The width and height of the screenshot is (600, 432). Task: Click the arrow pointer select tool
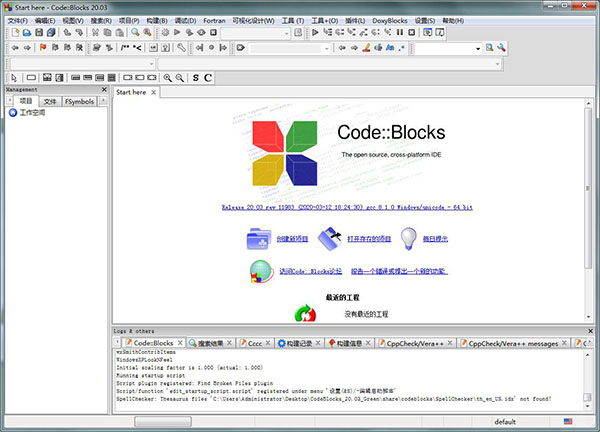(x=15, y=78)
